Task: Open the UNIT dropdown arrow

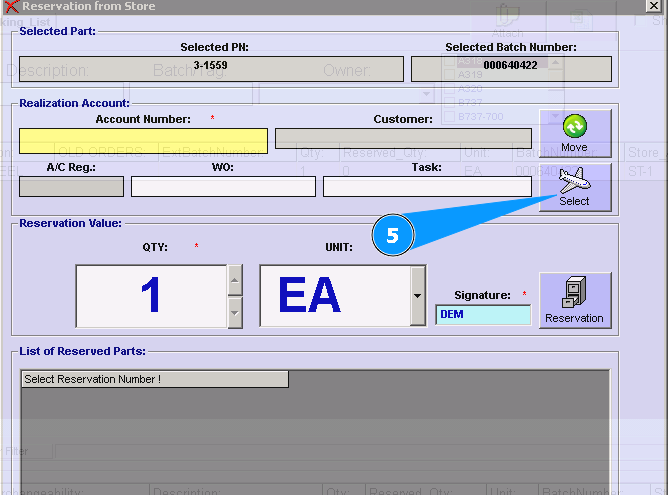Action: tap(418, 296)
